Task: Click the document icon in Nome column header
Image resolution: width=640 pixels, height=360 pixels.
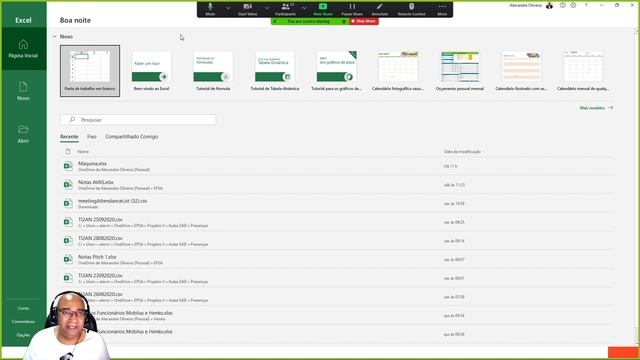Action: tap(68, 151)
